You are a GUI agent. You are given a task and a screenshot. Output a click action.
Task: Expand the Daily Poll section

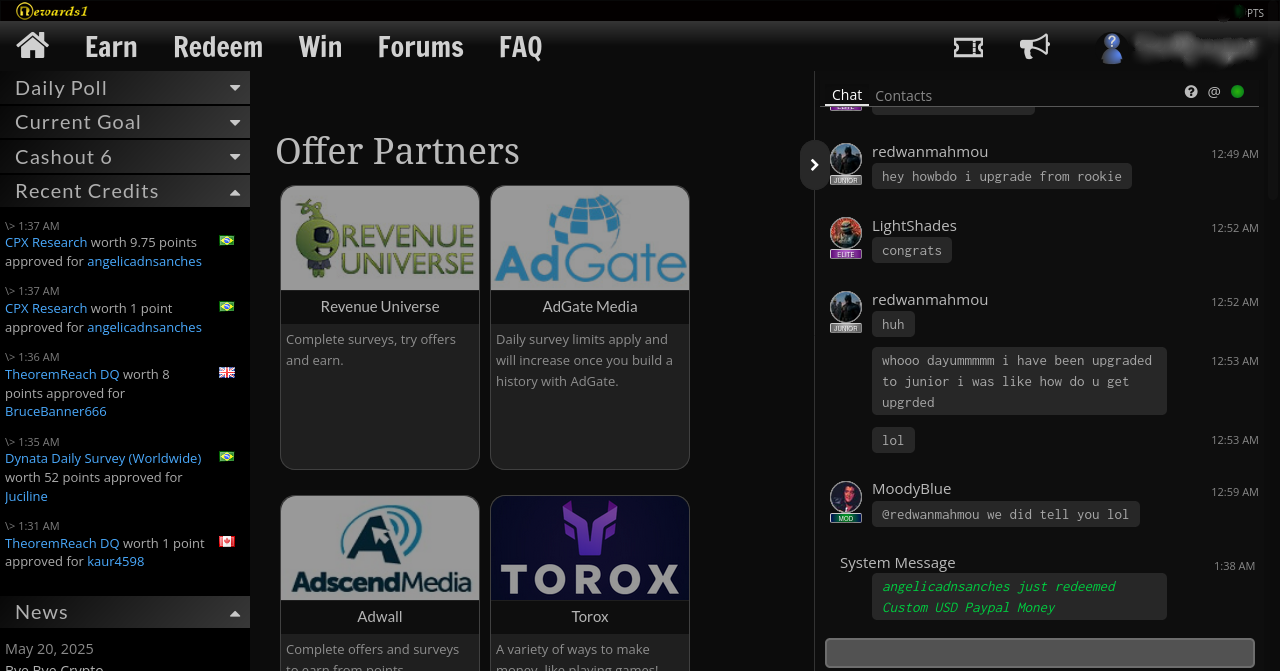coord(125,88)
